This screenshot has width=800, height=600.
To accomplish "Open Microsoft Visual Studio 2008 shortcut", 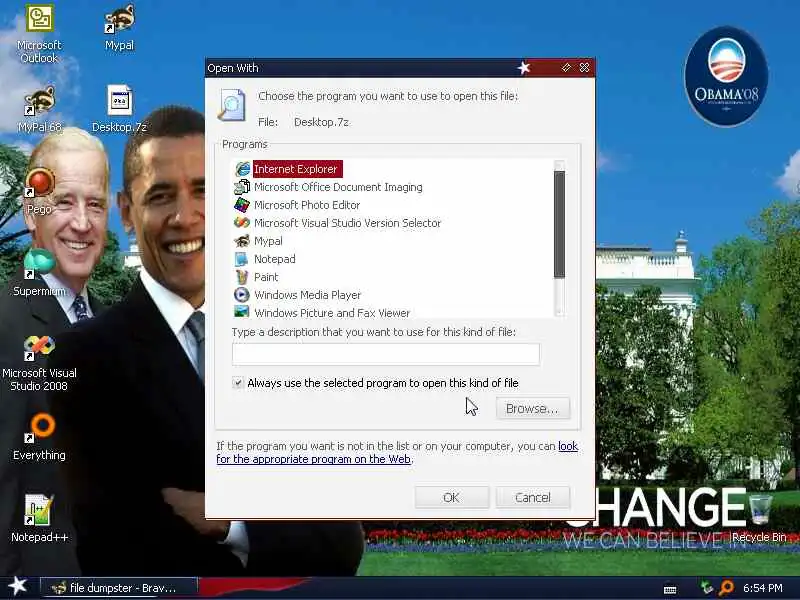I will [x=39, y=363].
